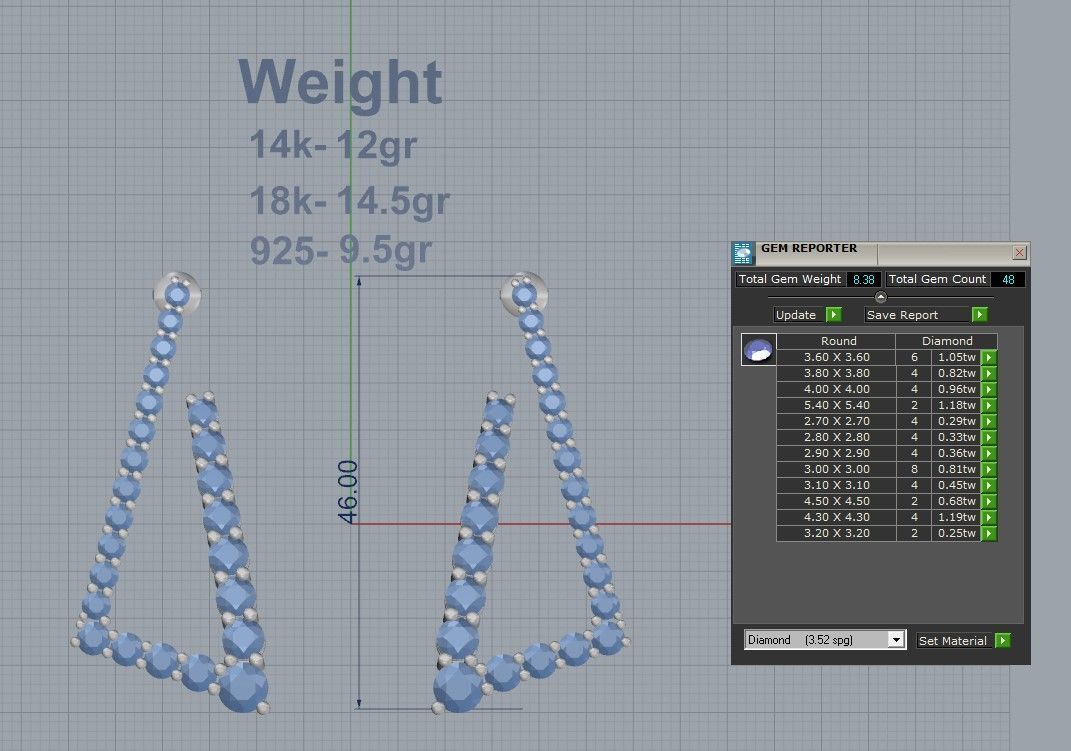
Task: Select the 2.90 X 2.90 size cell
Action: pyautogui.click(x=837, y=453)
